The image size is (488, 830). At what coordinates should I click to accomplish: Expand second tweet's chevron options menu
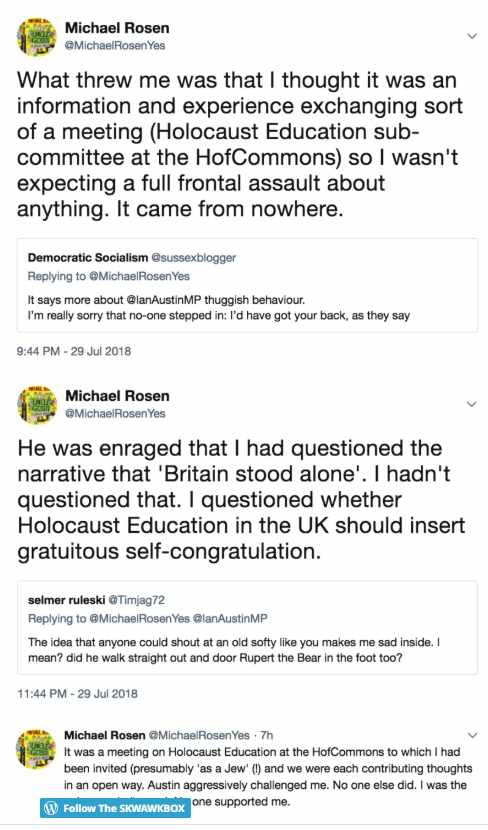tap(471, 404)
